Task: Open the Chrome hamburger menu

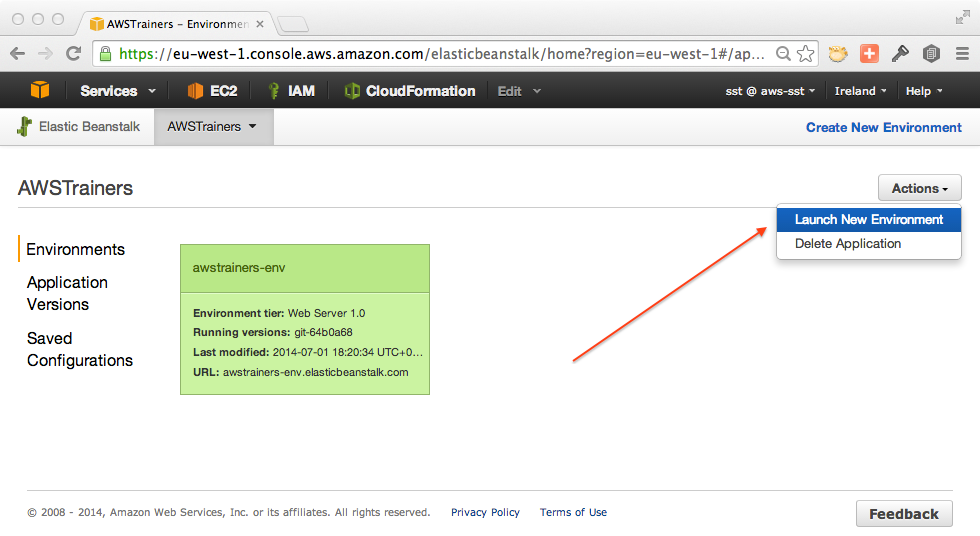Action: [962, 54]
